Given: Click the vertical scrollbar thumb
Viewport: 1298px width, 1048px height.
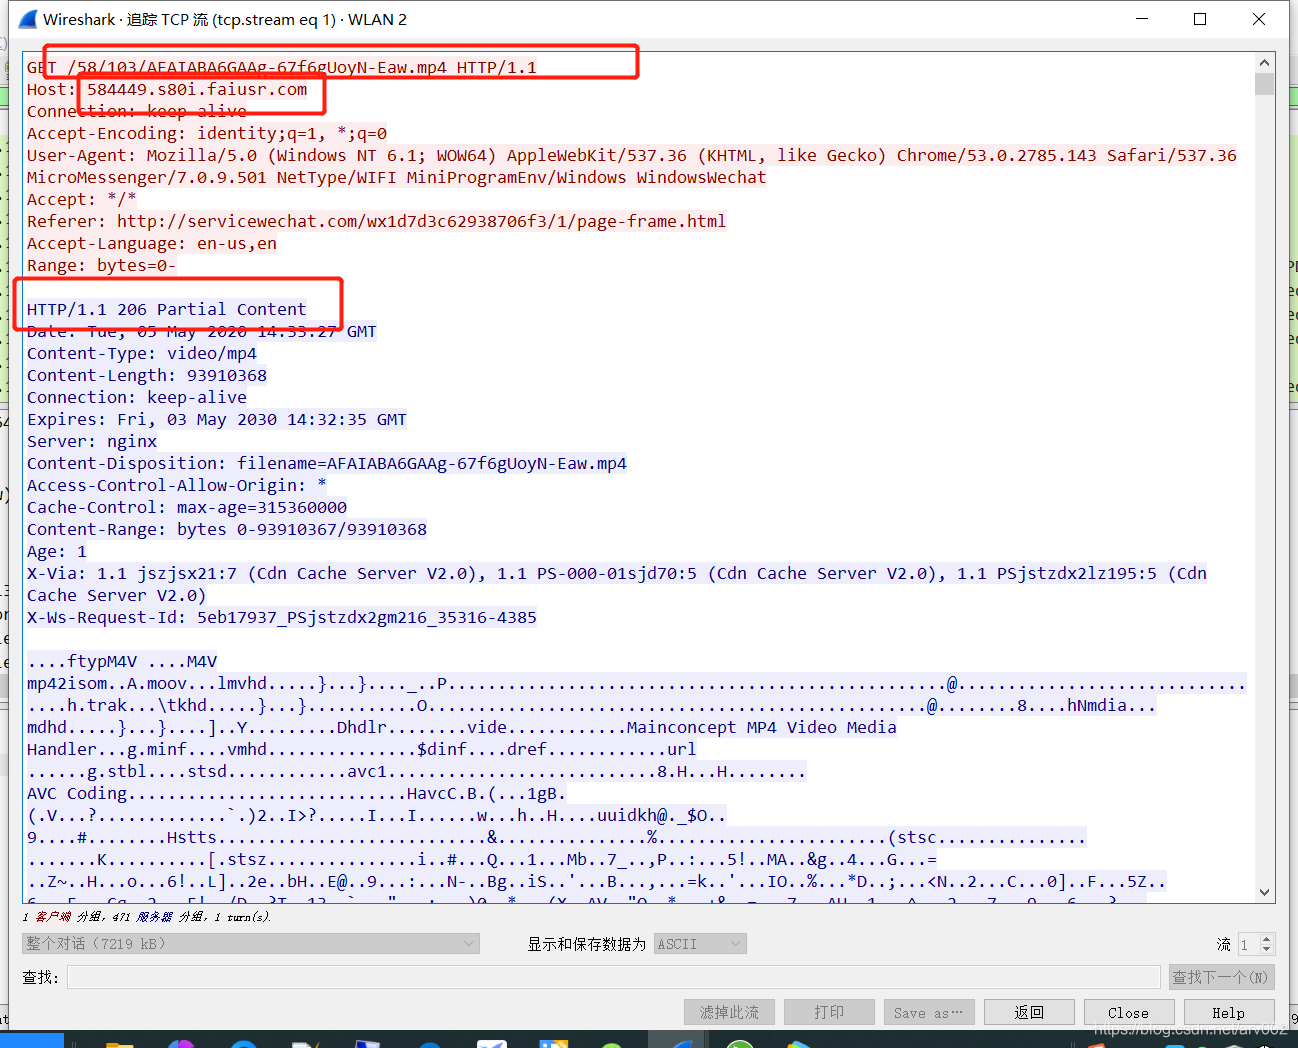Looking at the screenshot, I should 1264,83.
